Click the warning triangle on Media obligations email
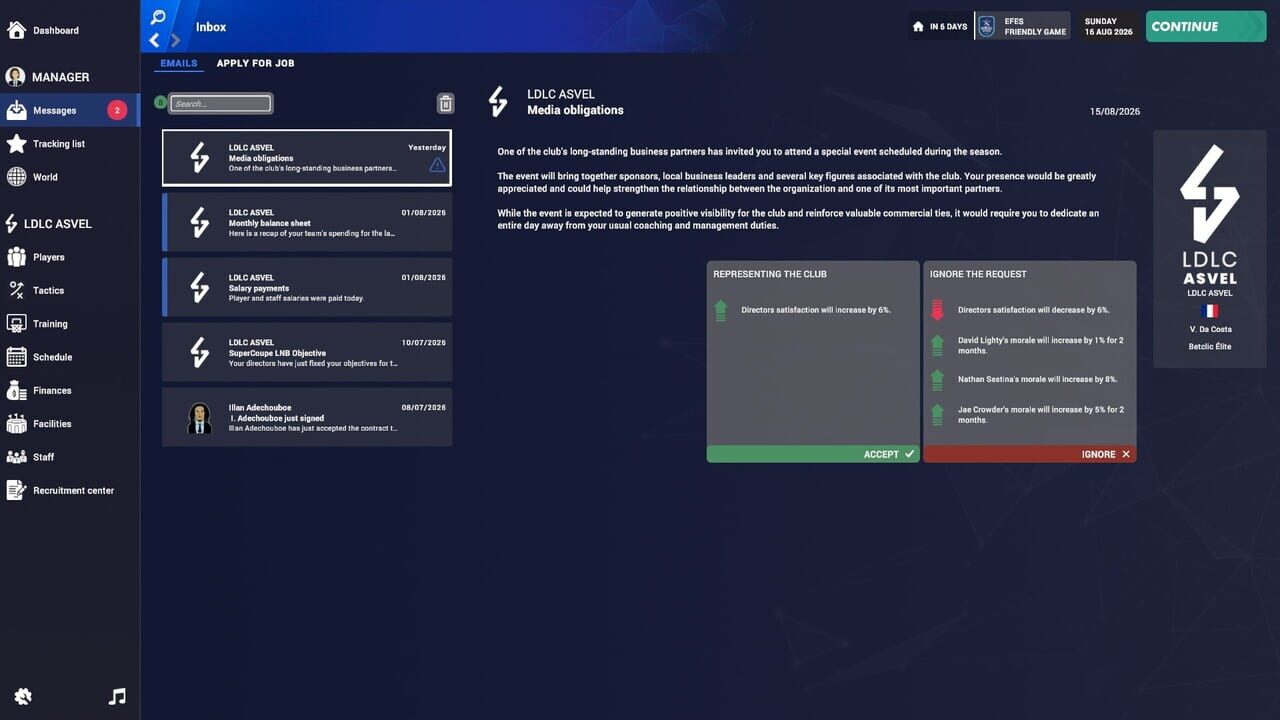Screen dimensions: 1280x720 437,165
